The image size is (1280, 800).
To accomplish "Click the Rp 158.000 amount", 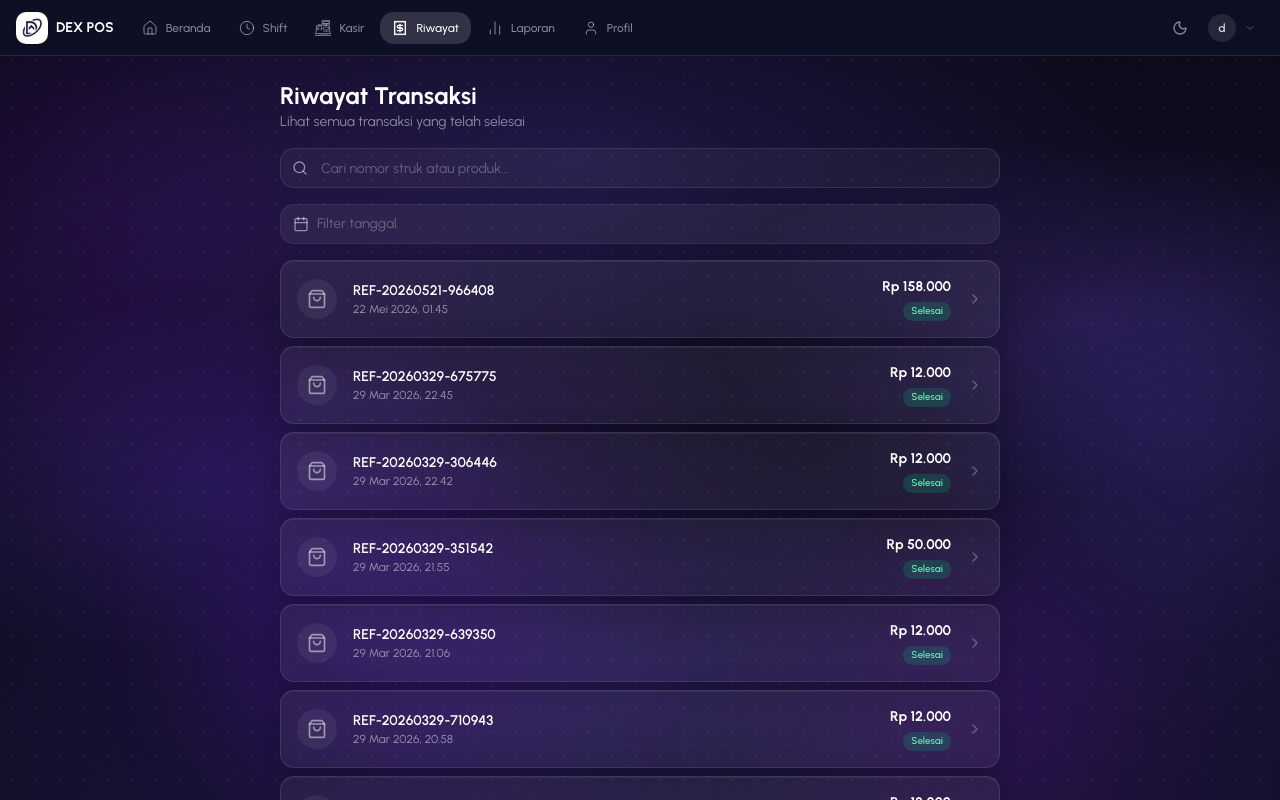I will [x=916, y=287].
